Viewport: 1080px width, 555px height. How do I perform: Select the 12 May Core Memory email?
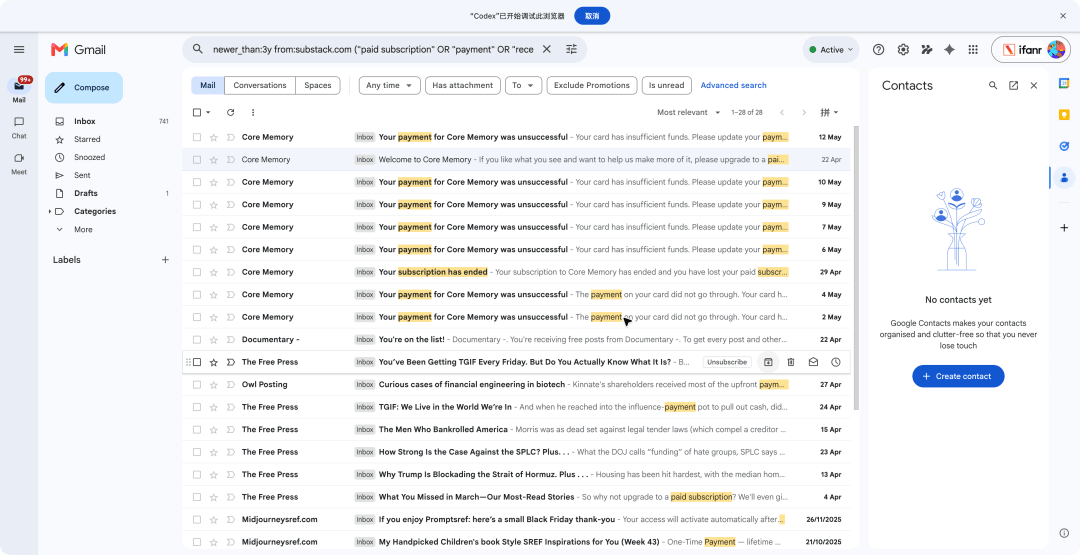click(x=197, y=137)
